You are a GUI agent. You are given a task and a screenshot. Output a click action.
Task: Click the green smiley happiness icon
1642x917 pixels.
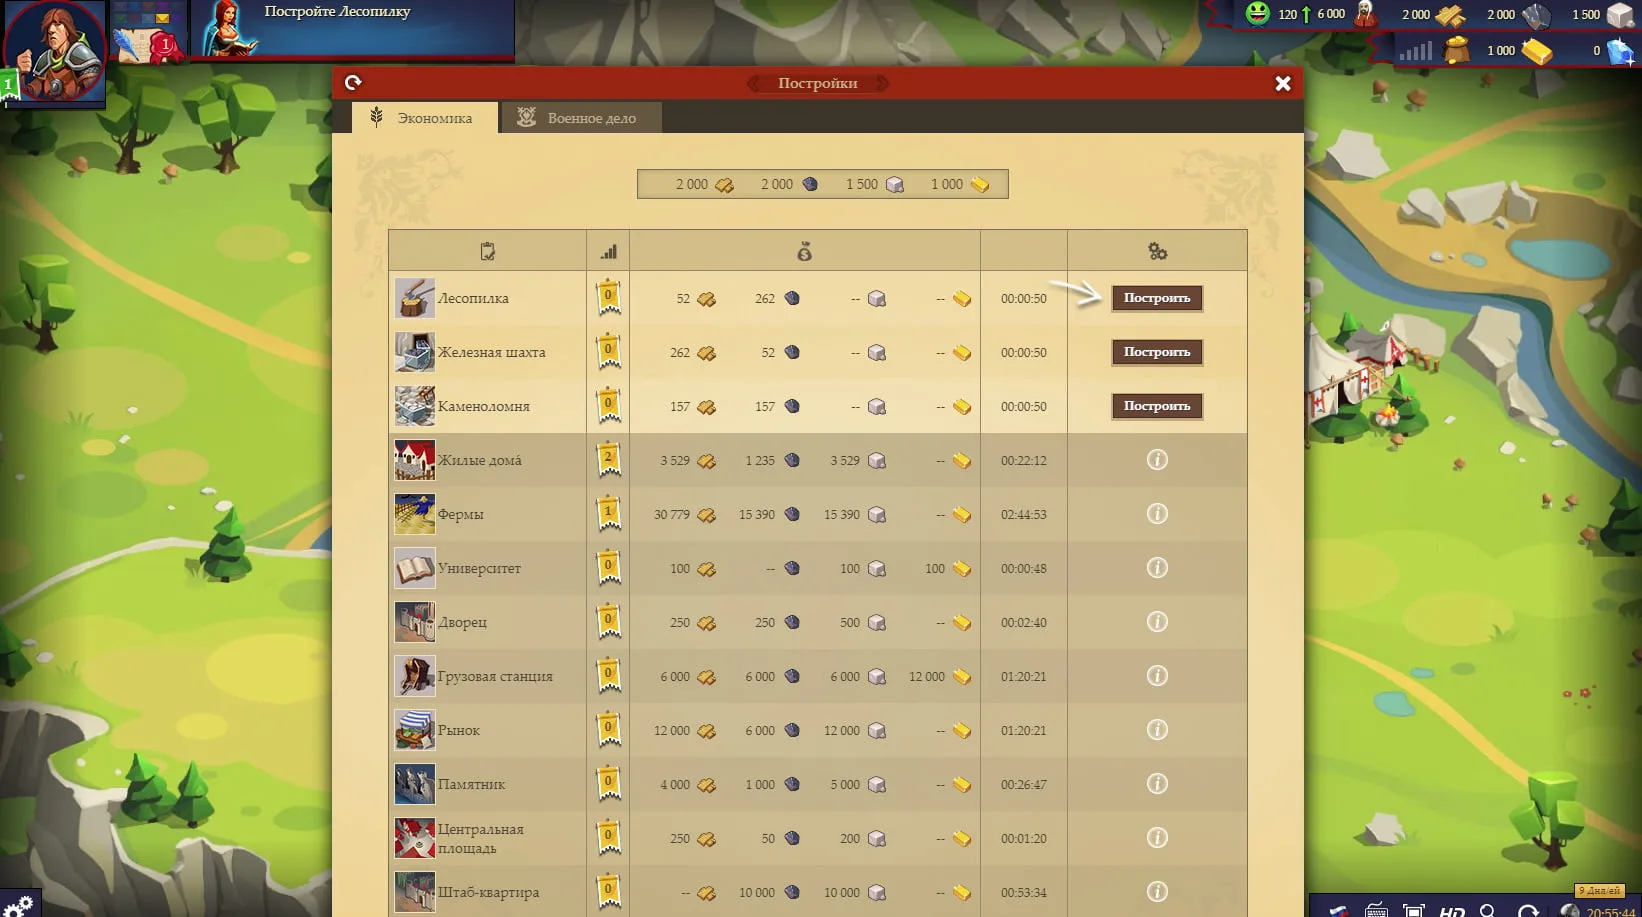tap(1258, 13)
